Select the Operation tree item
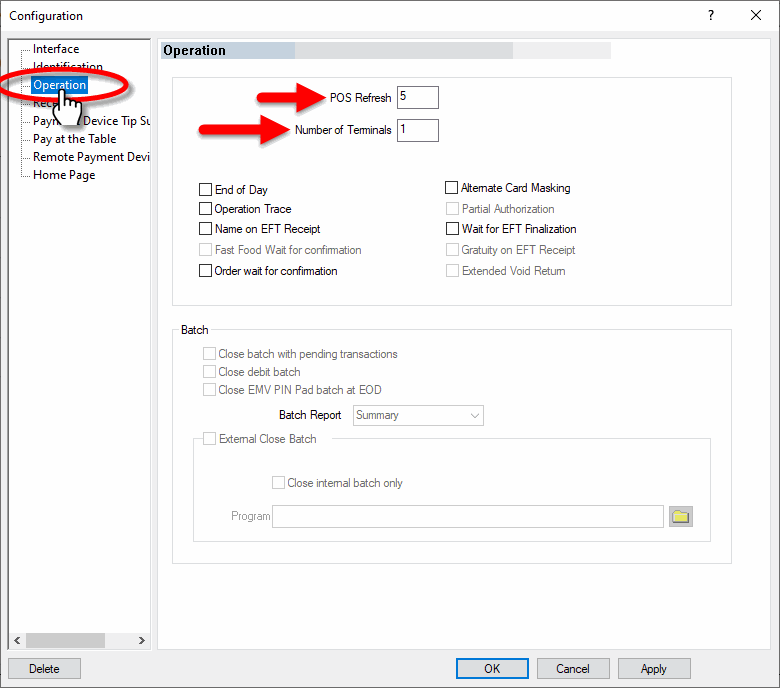The height and width of the screenshot is (688, 780). [59, 85]
